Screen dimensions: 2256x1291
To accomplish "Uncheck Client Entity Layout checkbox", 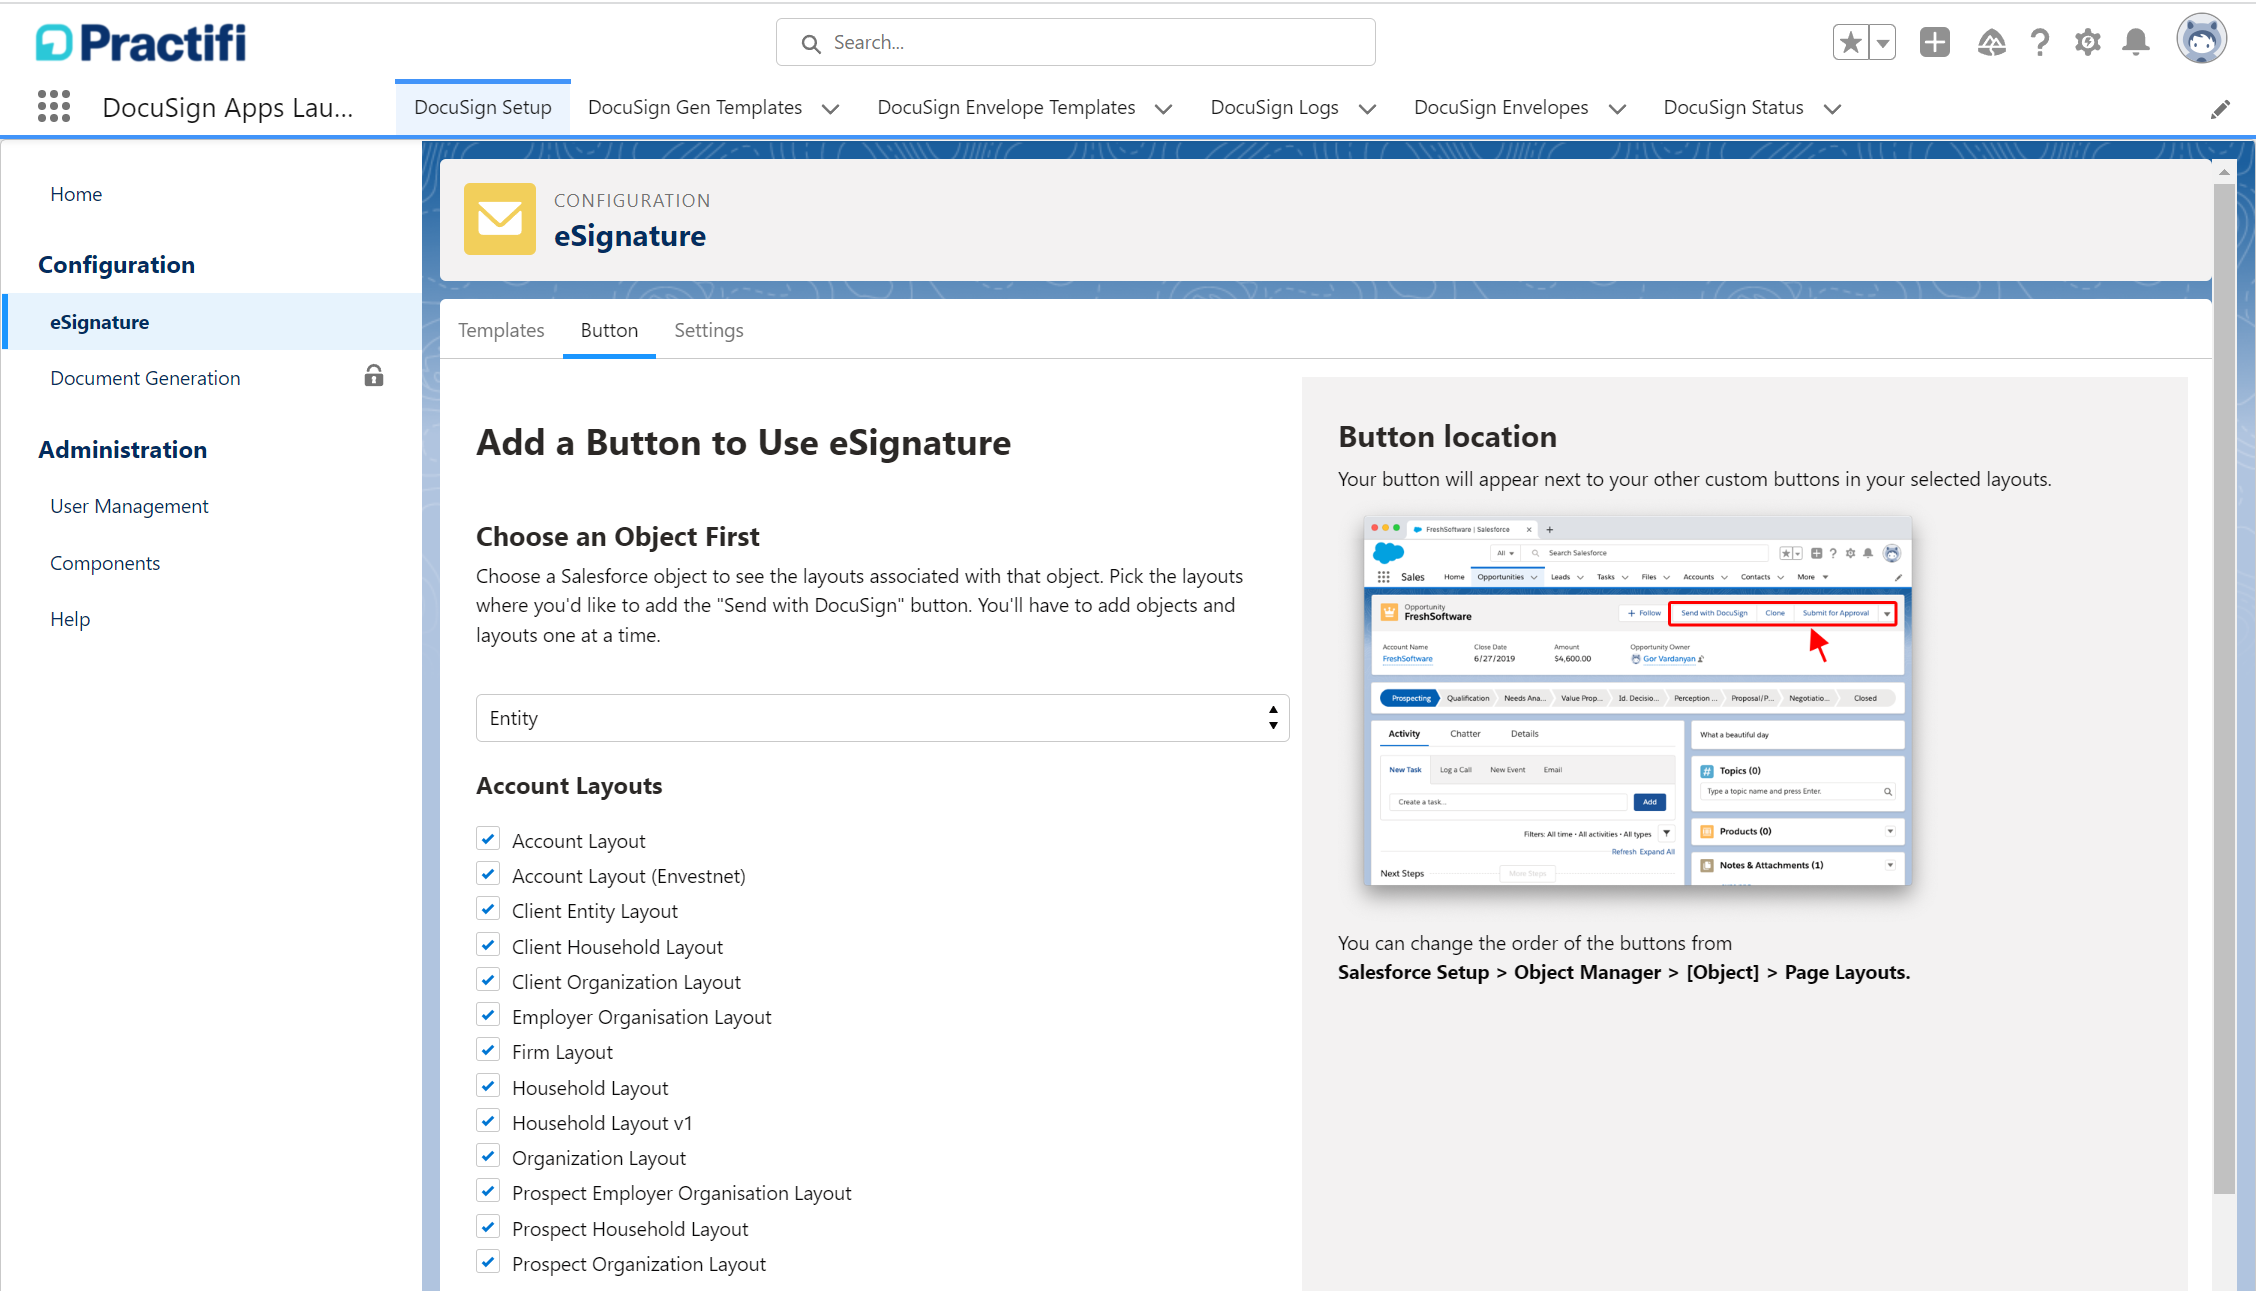I will pos(488,909).
